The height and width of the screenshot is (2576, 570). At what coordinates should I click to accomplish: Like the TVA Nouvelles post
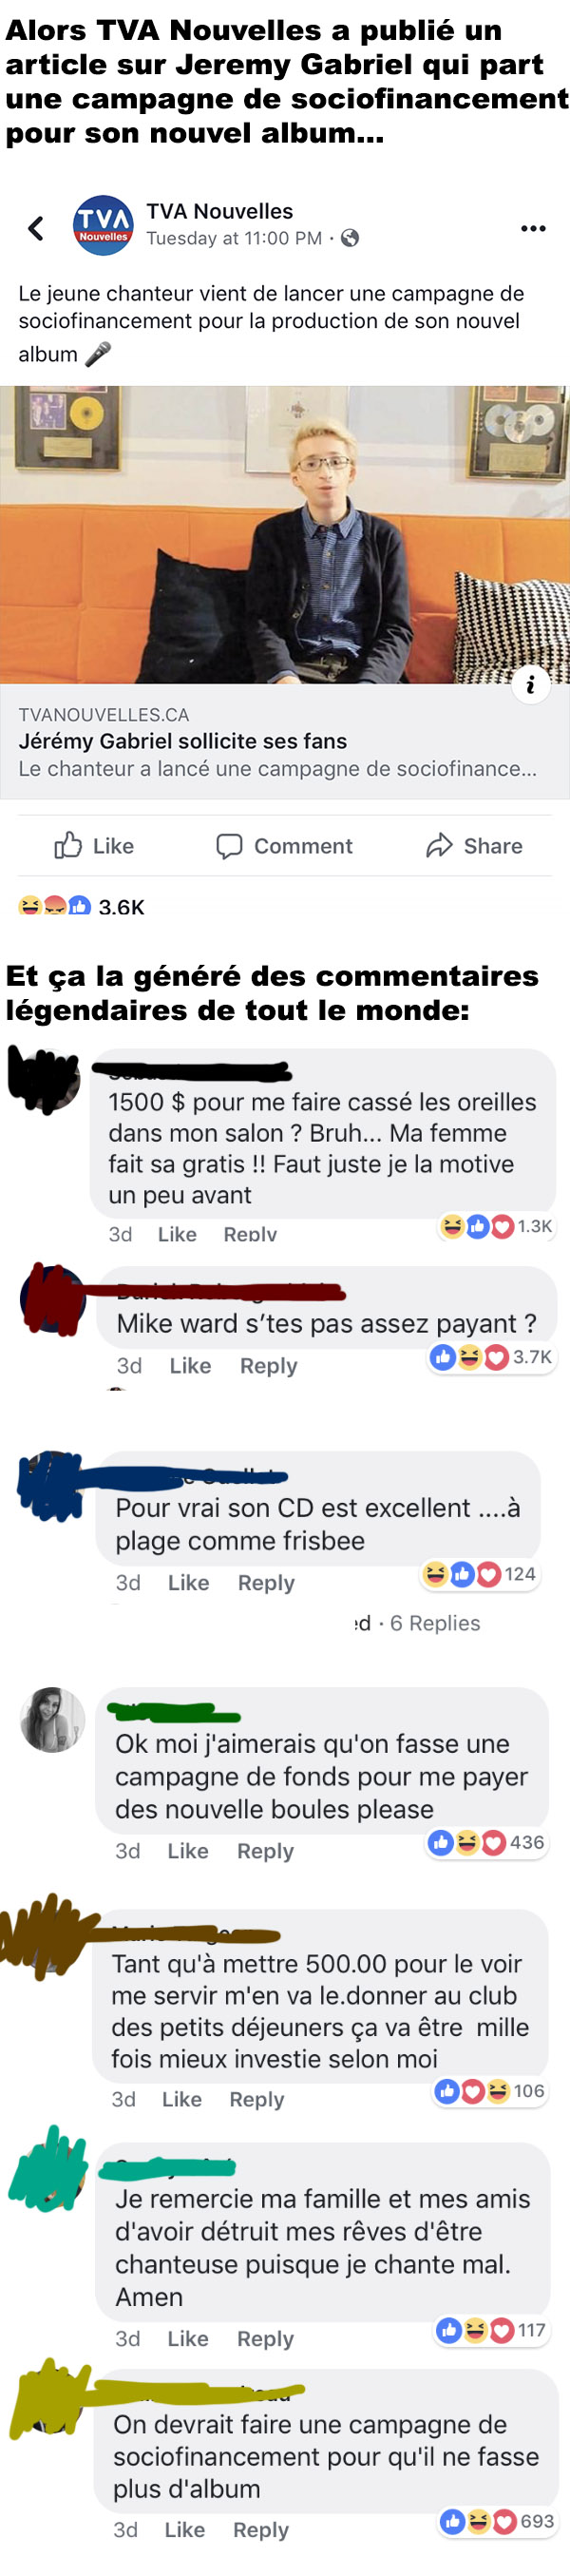point(94,846)
